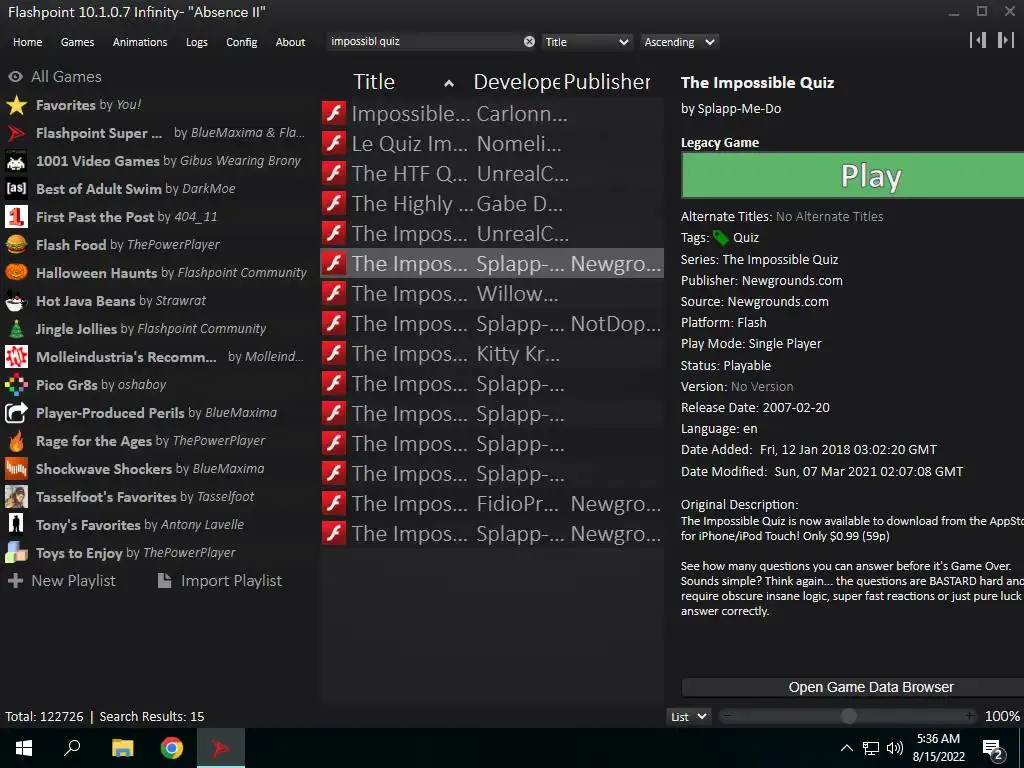Viewport: 1024px width, 768px height.
Task: Select the Flashpoint Super playlist icon
Action: [16, 133]
